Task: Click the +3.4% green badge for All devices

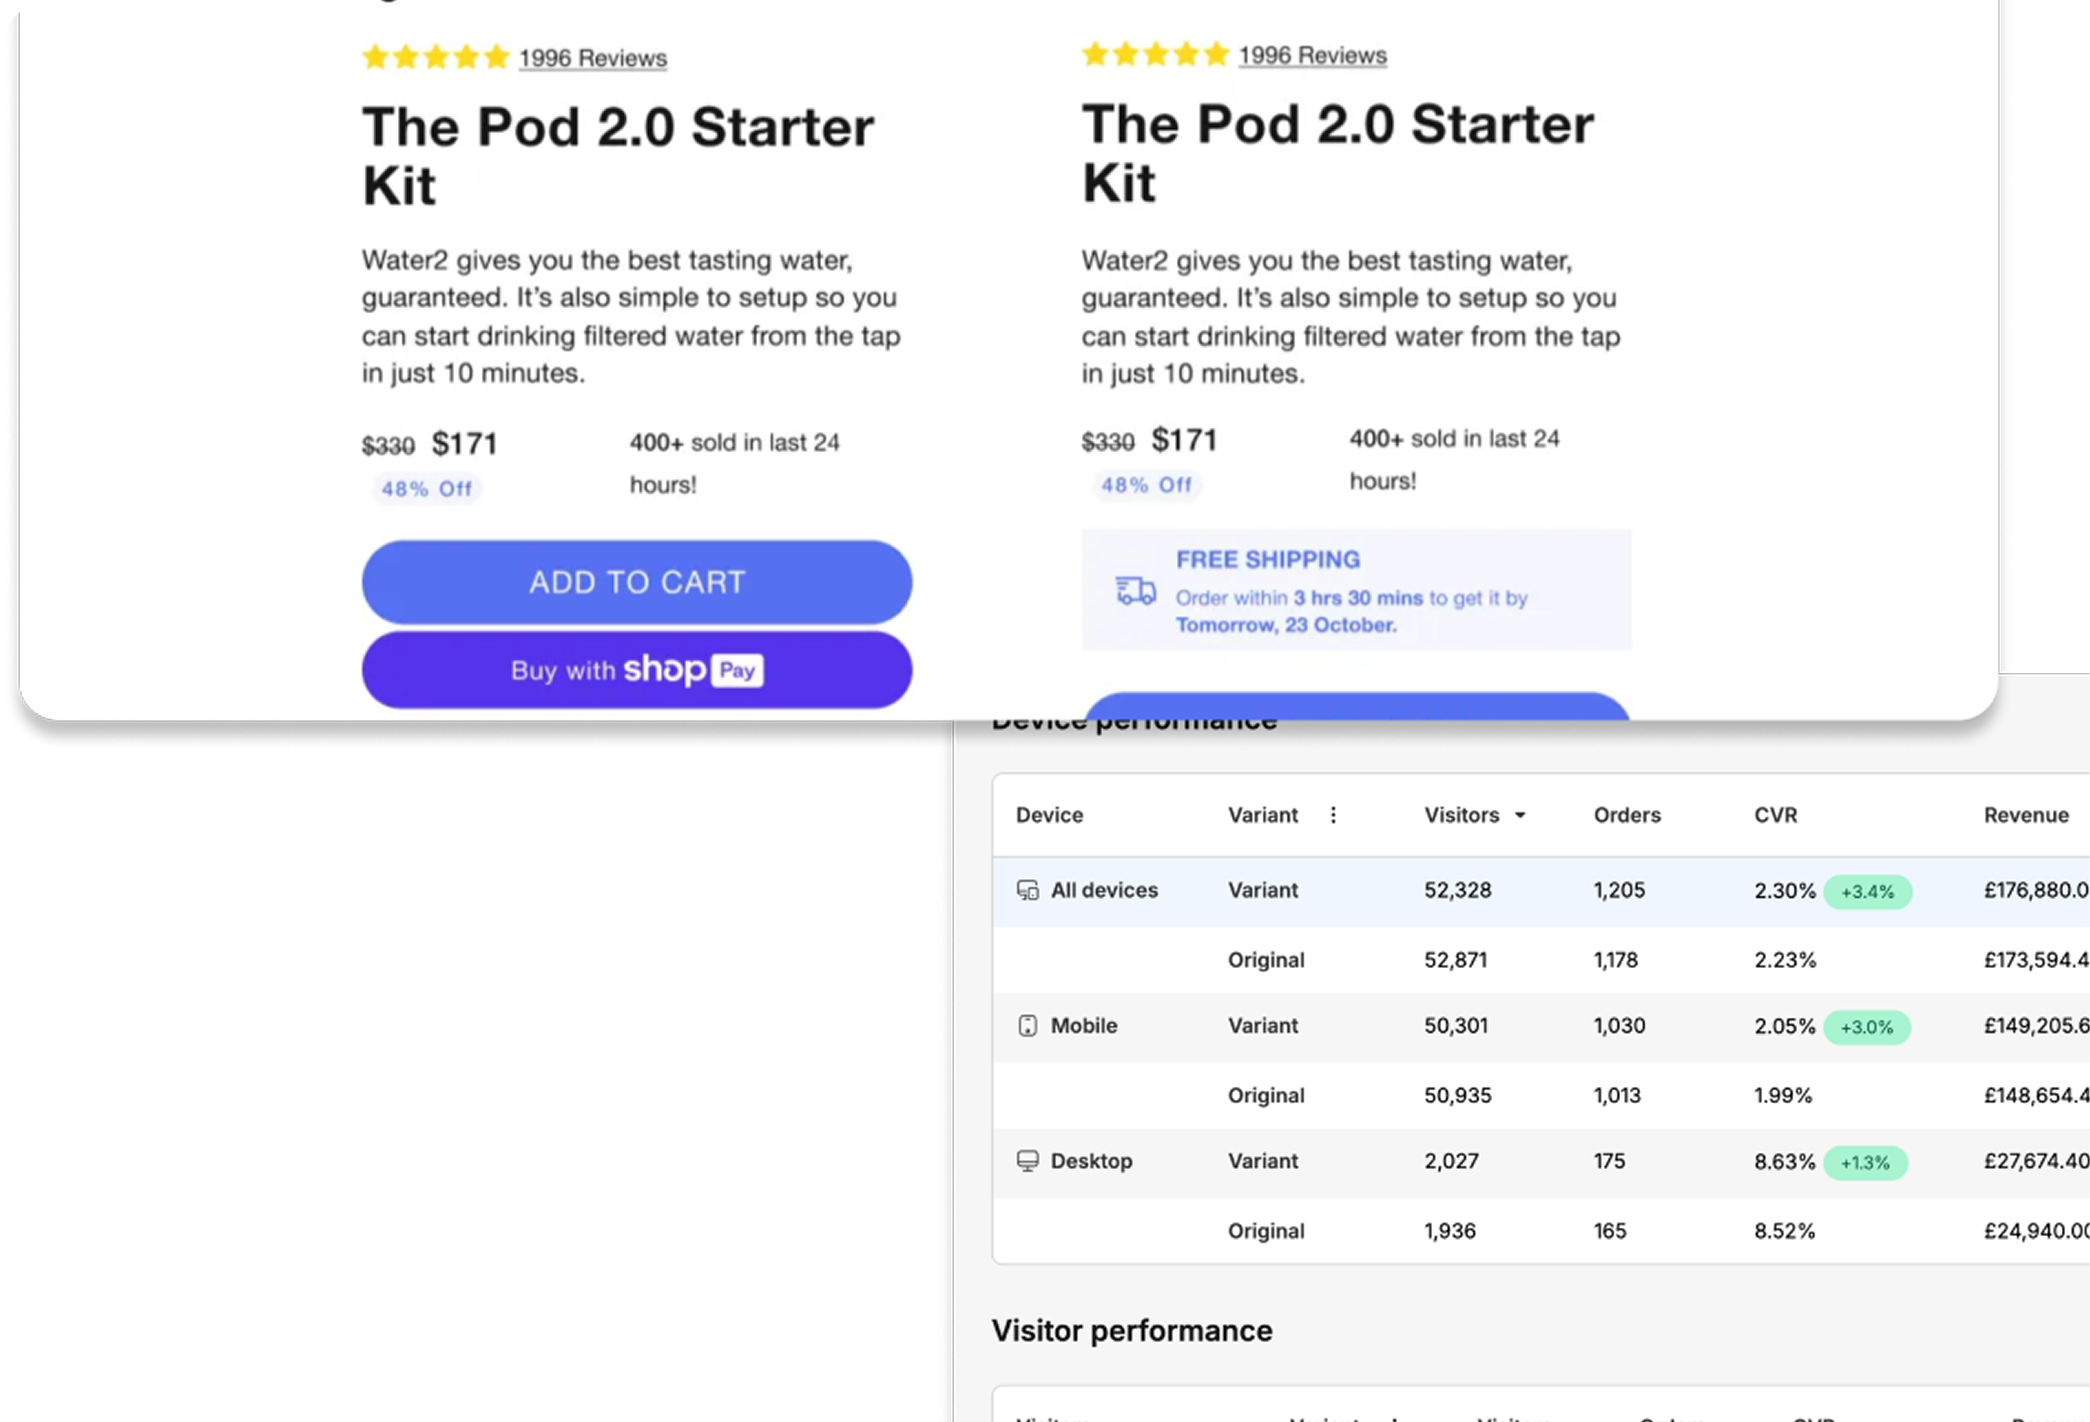Action: 1867,892
